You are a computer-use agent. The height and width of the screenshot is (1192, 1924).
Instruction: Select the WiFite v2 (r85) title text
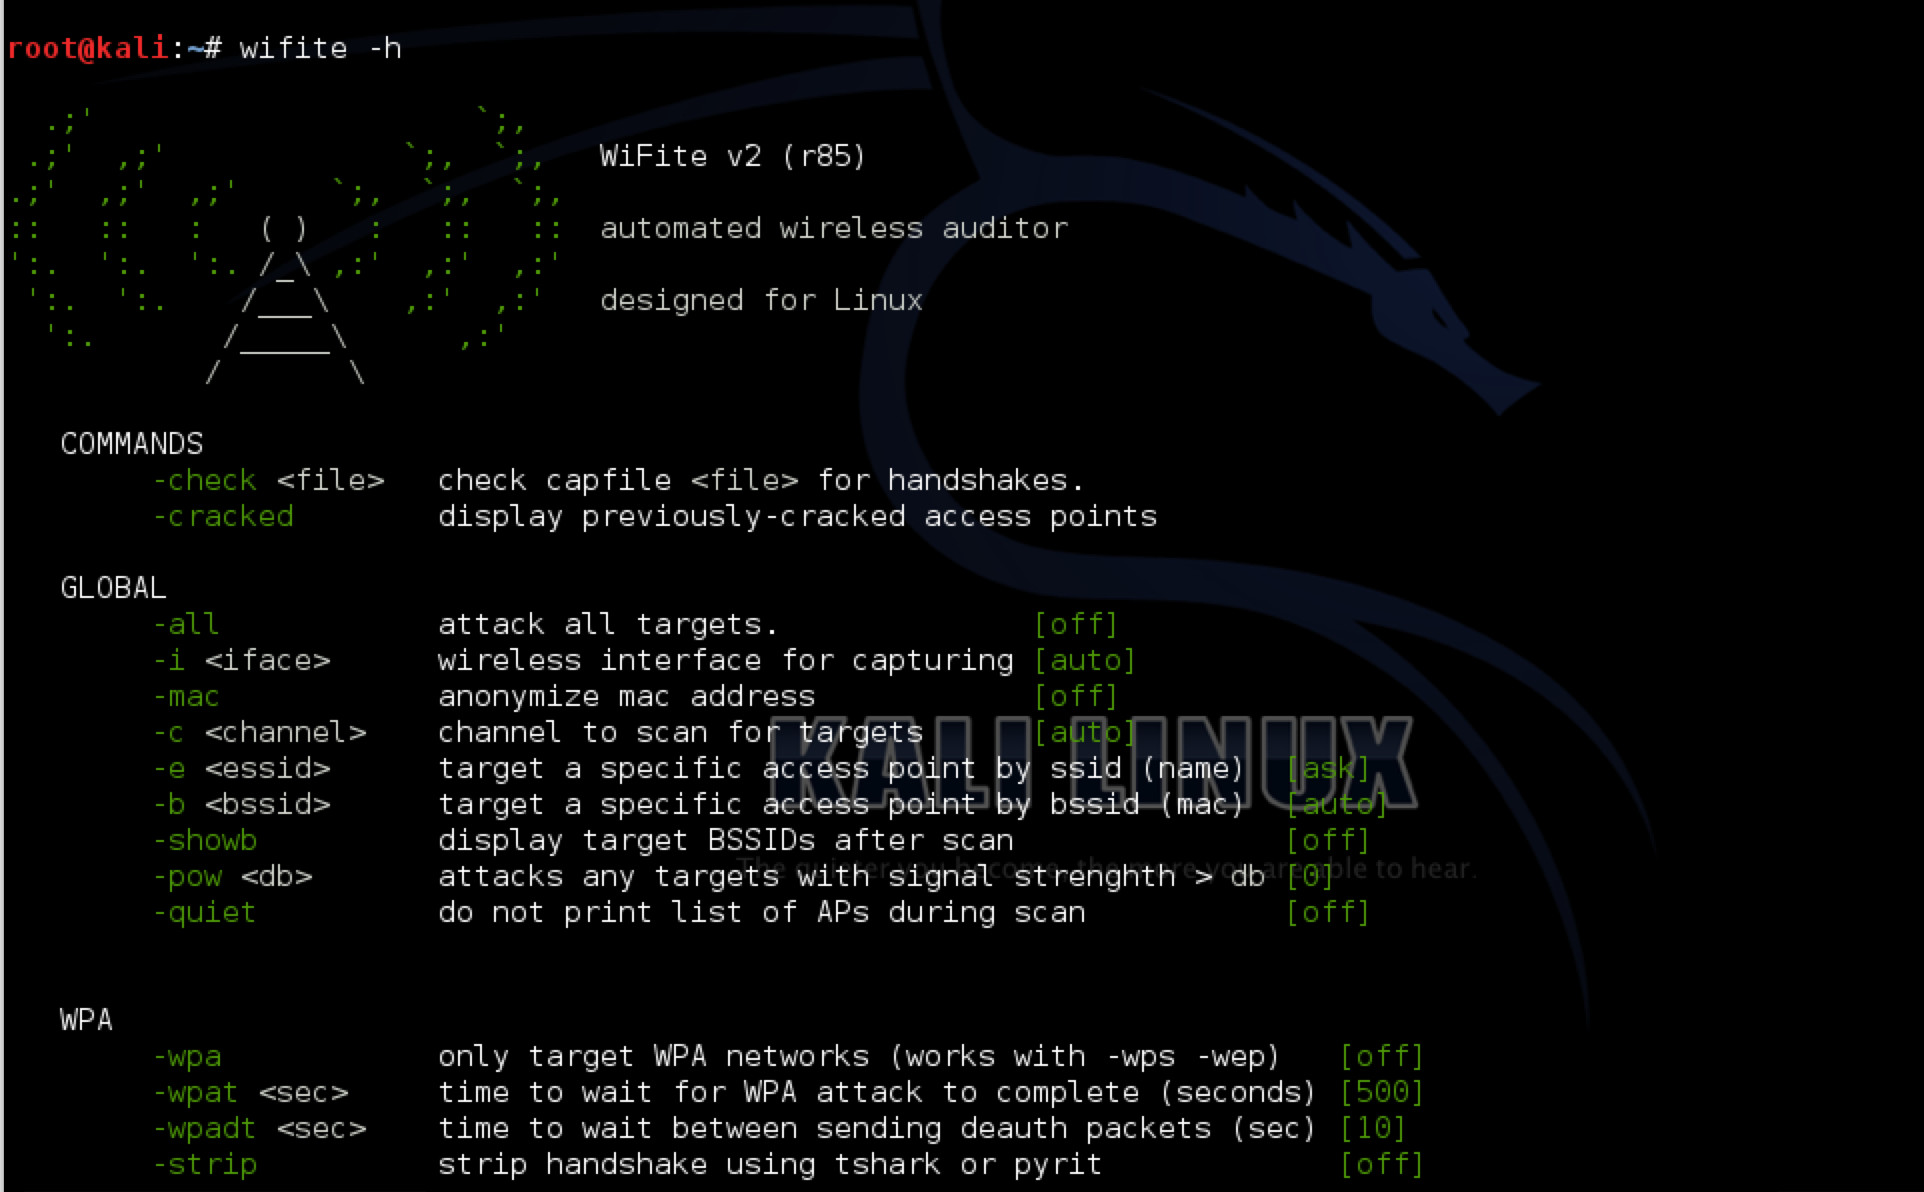[733, 156]
